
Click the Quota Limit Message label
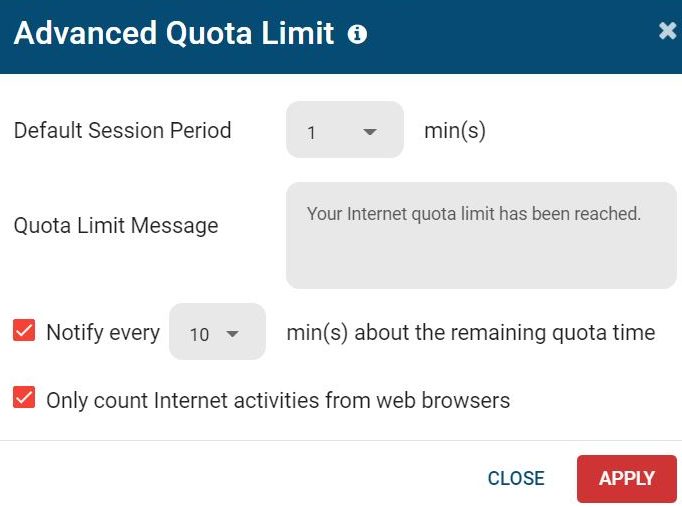[x=116, y=226]
